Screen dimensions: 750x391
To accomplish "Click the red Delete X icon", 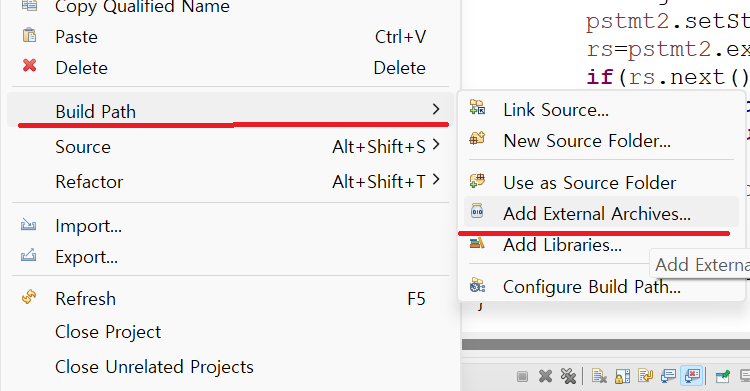I will pos(30,65).
